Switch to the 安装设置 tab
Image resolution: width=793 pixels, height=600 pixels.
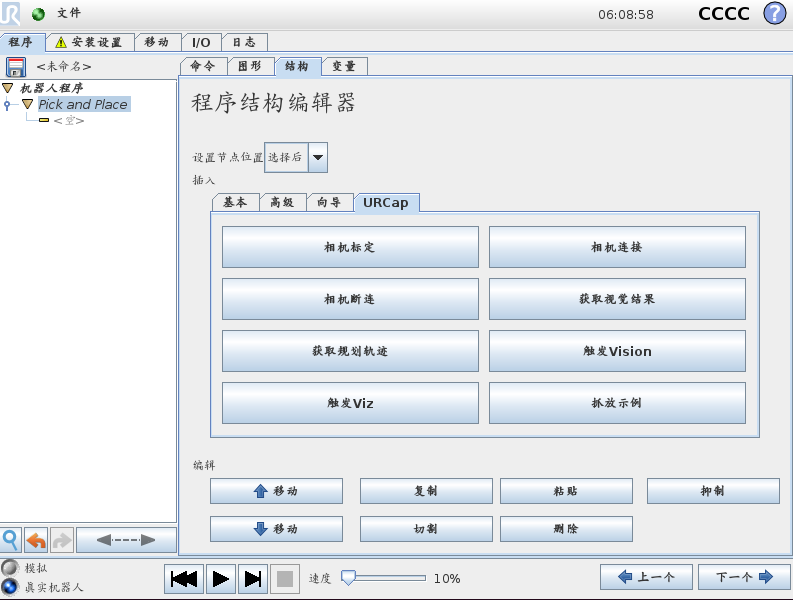tap(88, 42)
